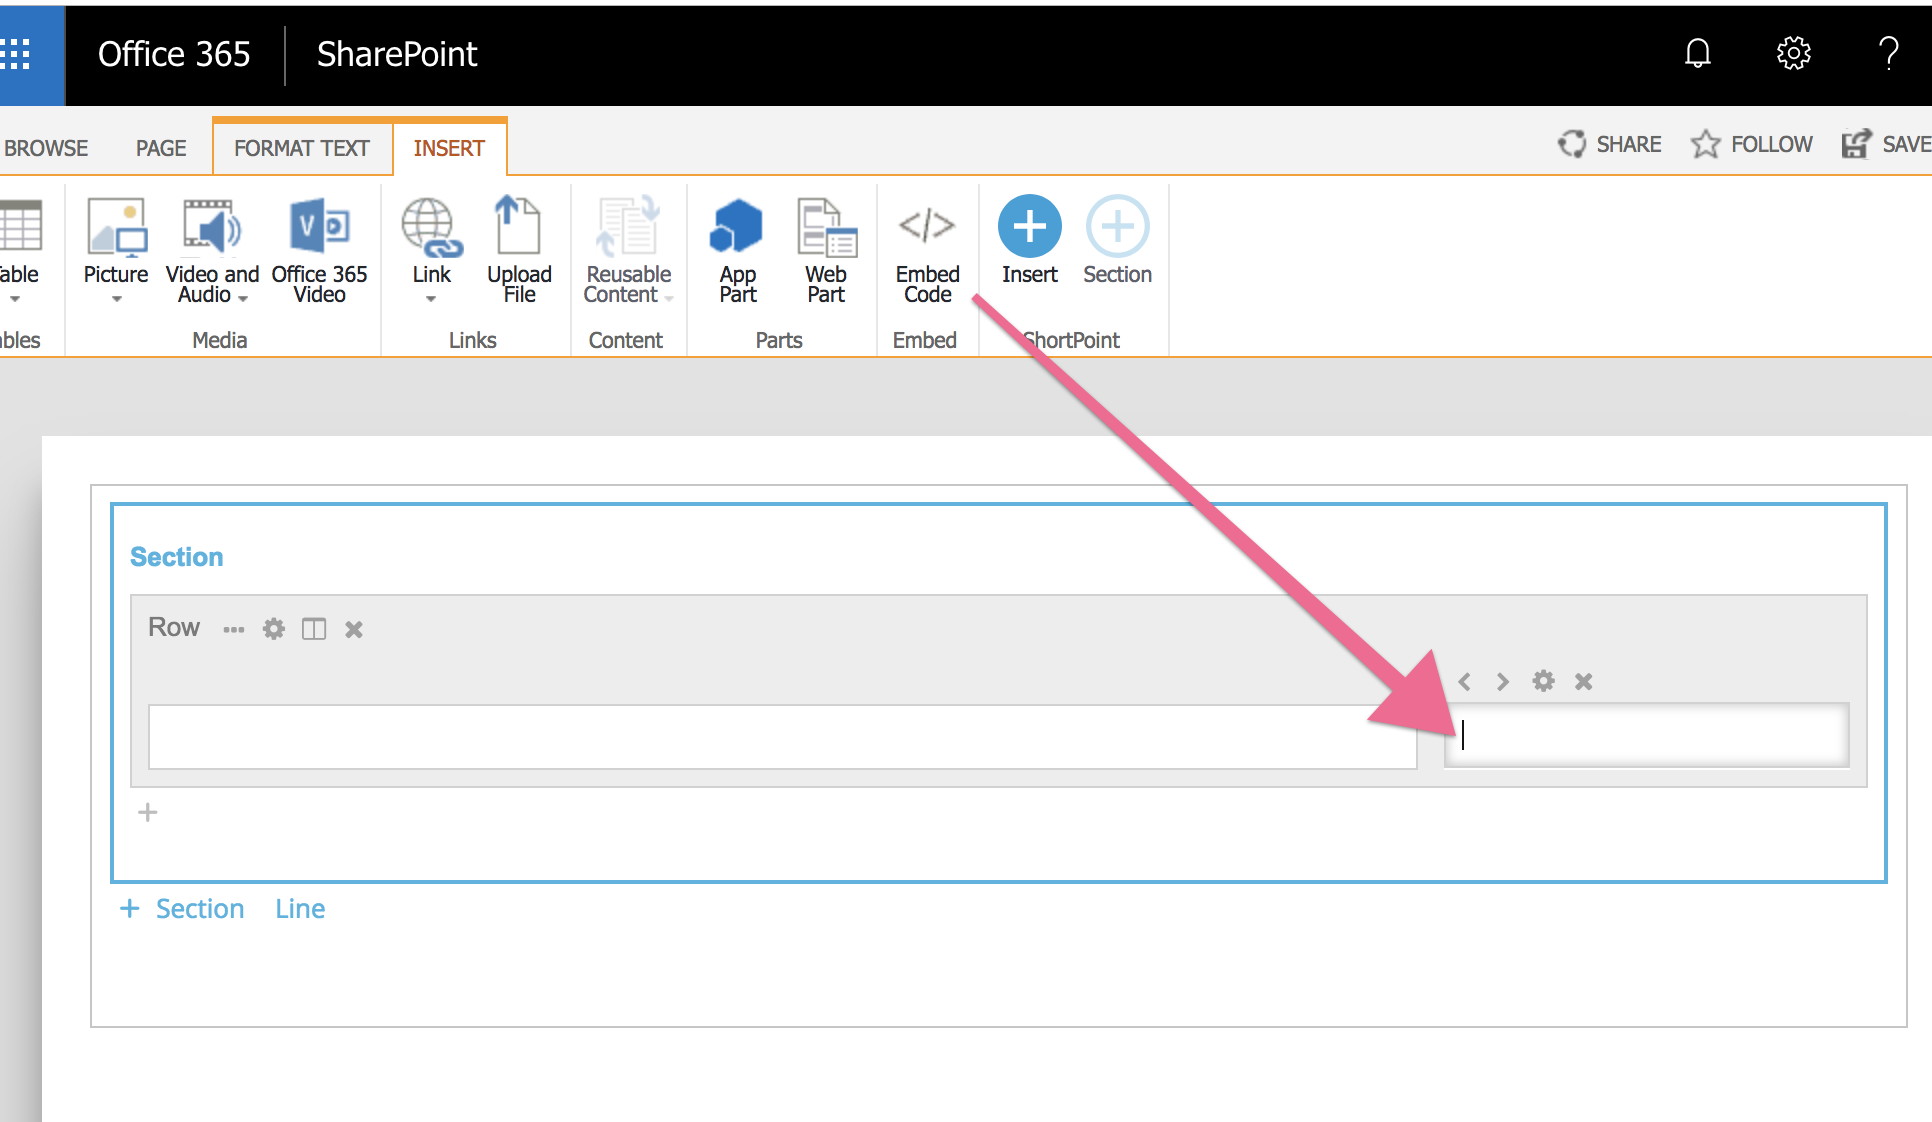Expand the row options ellipsis menu

pyautogui.click(x=233, y=629)
